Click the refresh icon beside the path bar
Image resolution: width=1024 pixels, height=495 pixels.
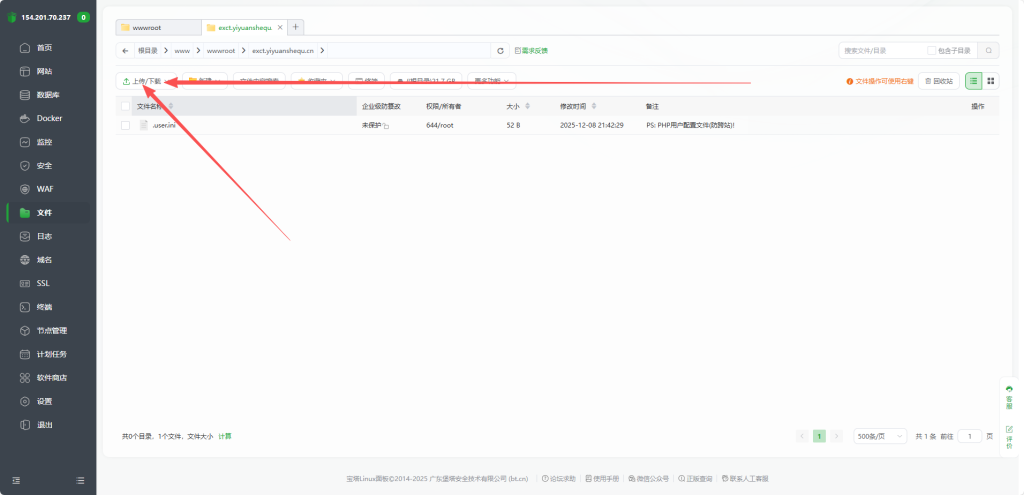501,51
